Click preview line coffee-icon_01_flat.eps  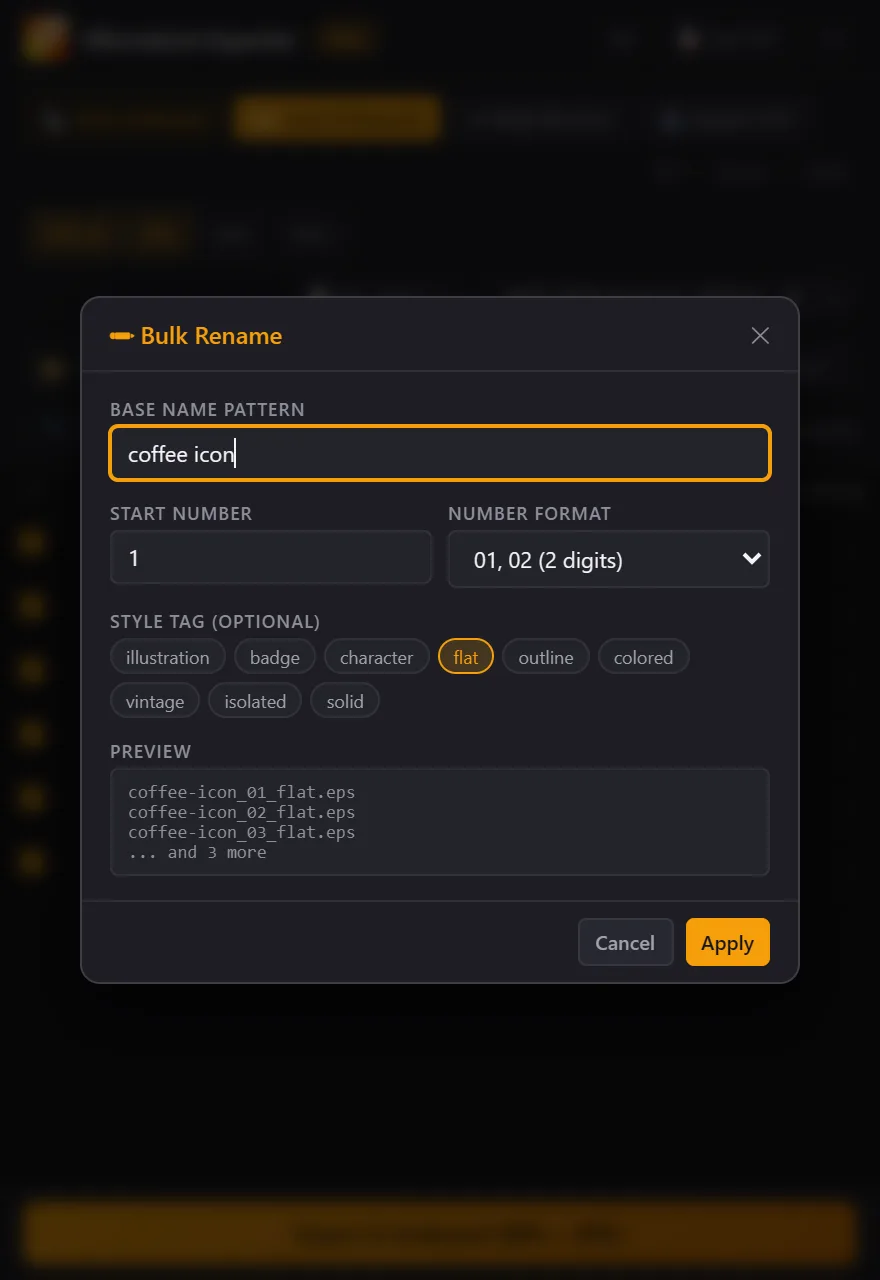pyautogui.click(x=241, y=792)
